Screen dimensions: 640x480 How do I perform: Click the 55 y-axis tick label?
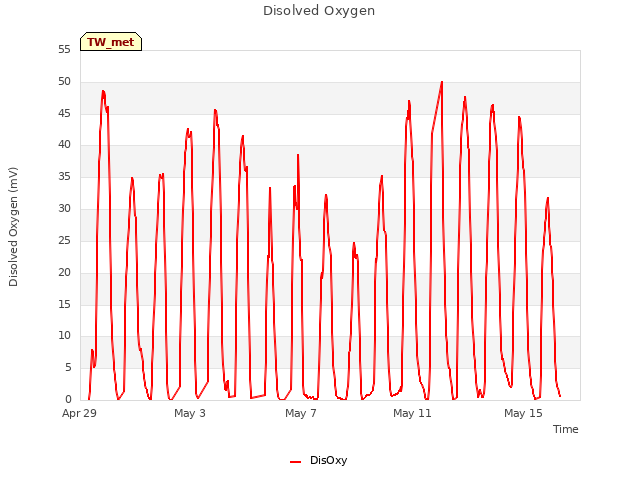click(64, 49)
